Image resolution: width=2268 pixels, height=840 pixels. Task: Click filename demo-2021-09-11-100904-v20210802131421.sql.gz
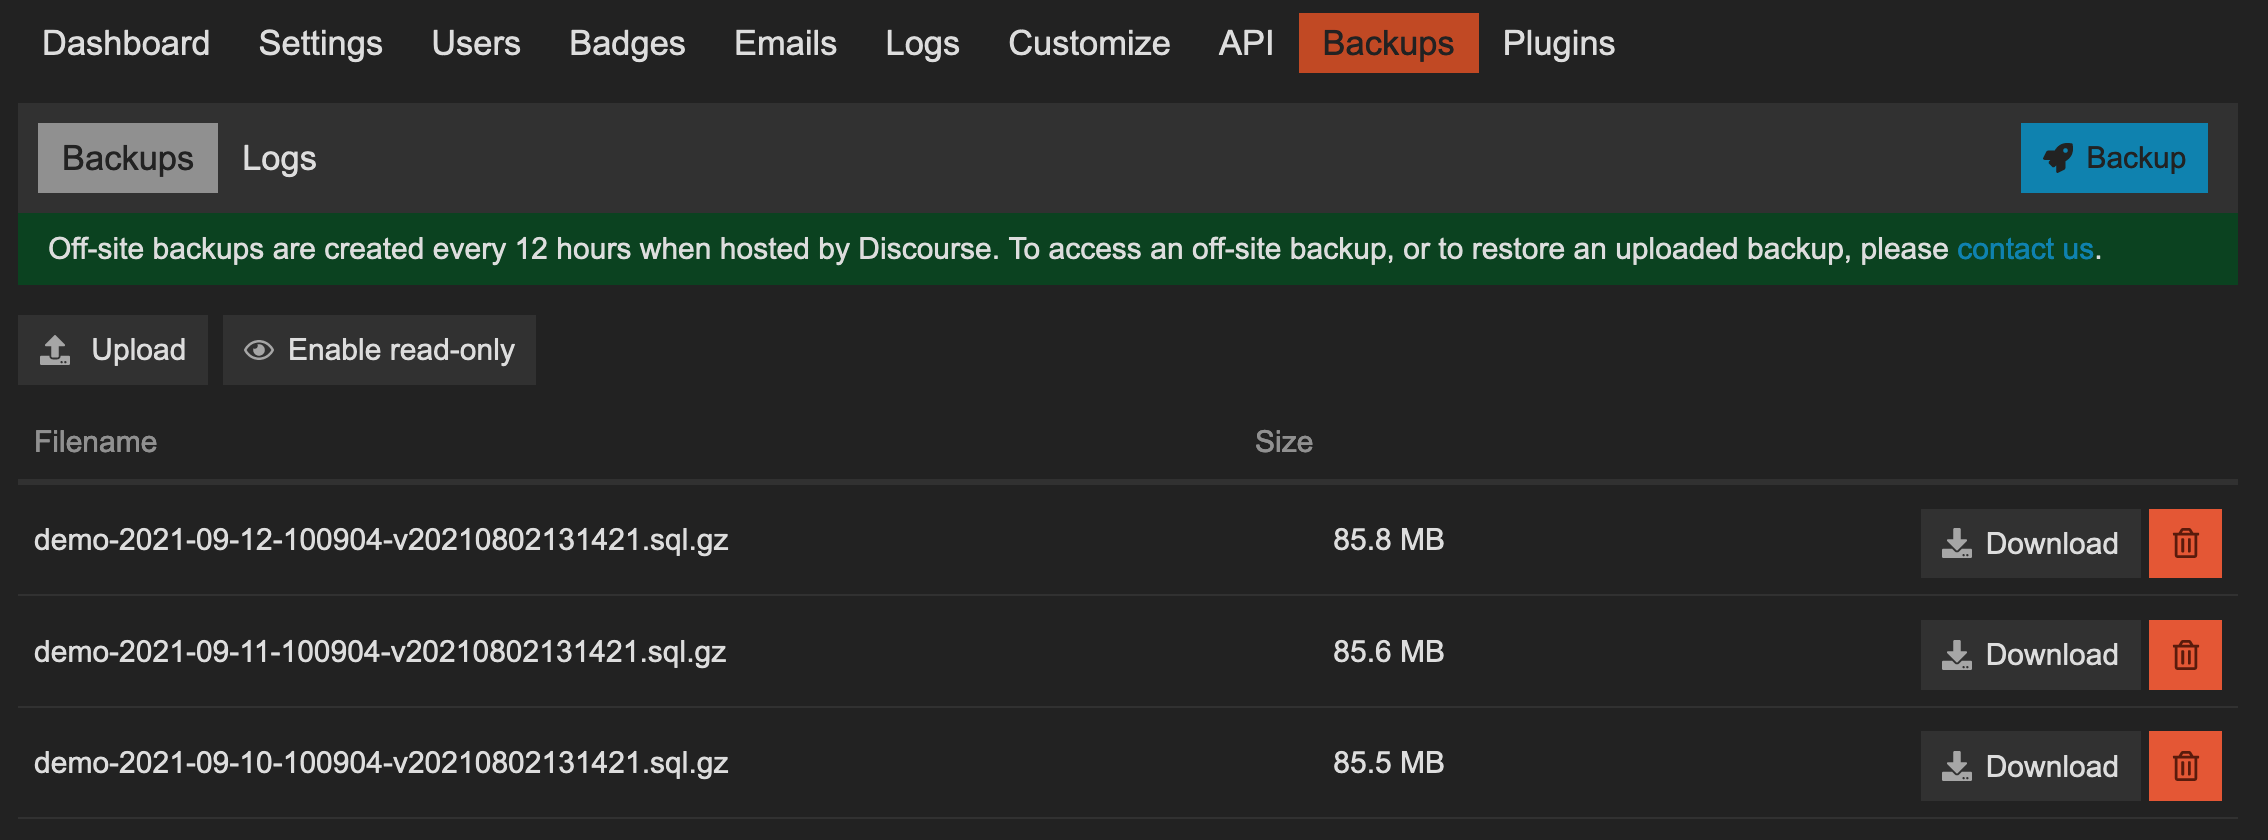380,652
